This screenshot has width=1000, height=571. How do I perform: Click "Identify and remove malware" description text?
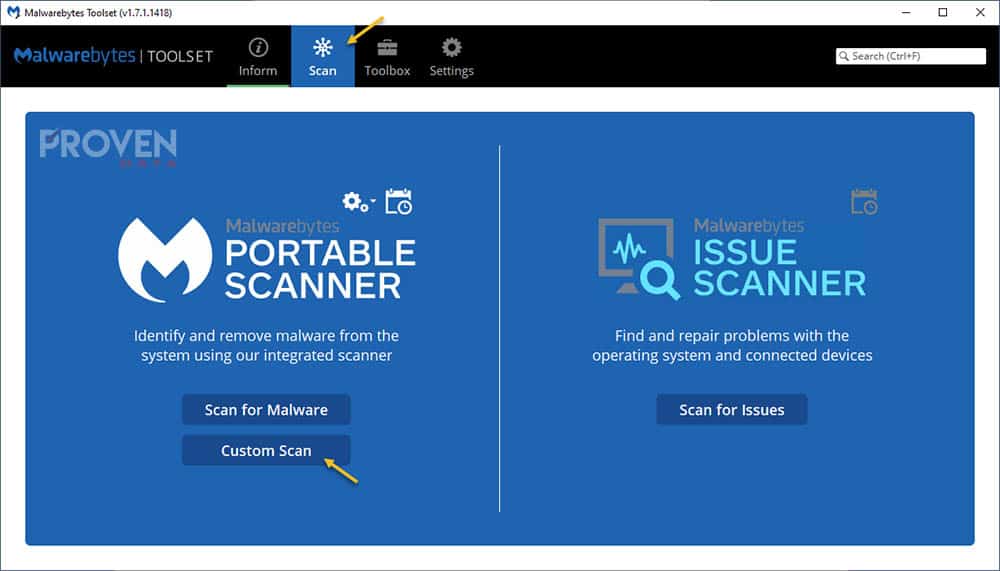(x=266, y=345)
